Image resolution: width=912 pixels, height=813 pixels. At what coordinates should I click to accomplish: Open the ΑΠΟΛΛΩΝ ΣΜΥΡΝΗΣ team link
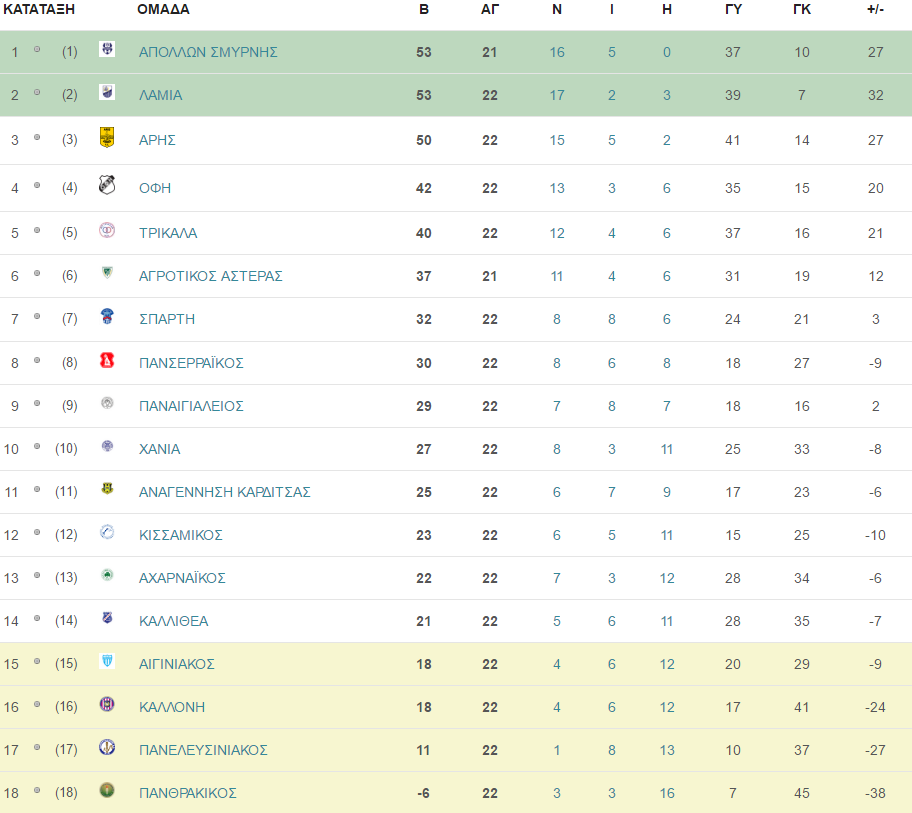click(x=208, y=52)
